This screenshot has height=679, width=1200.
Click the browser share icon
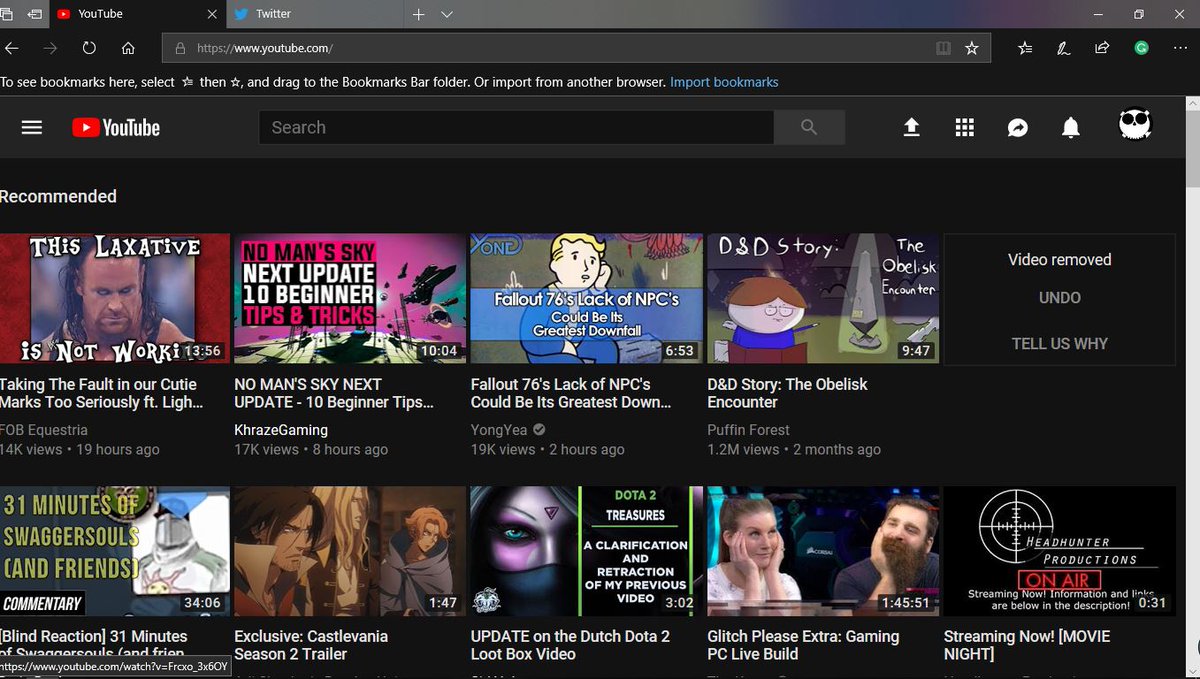[1102, 47]
